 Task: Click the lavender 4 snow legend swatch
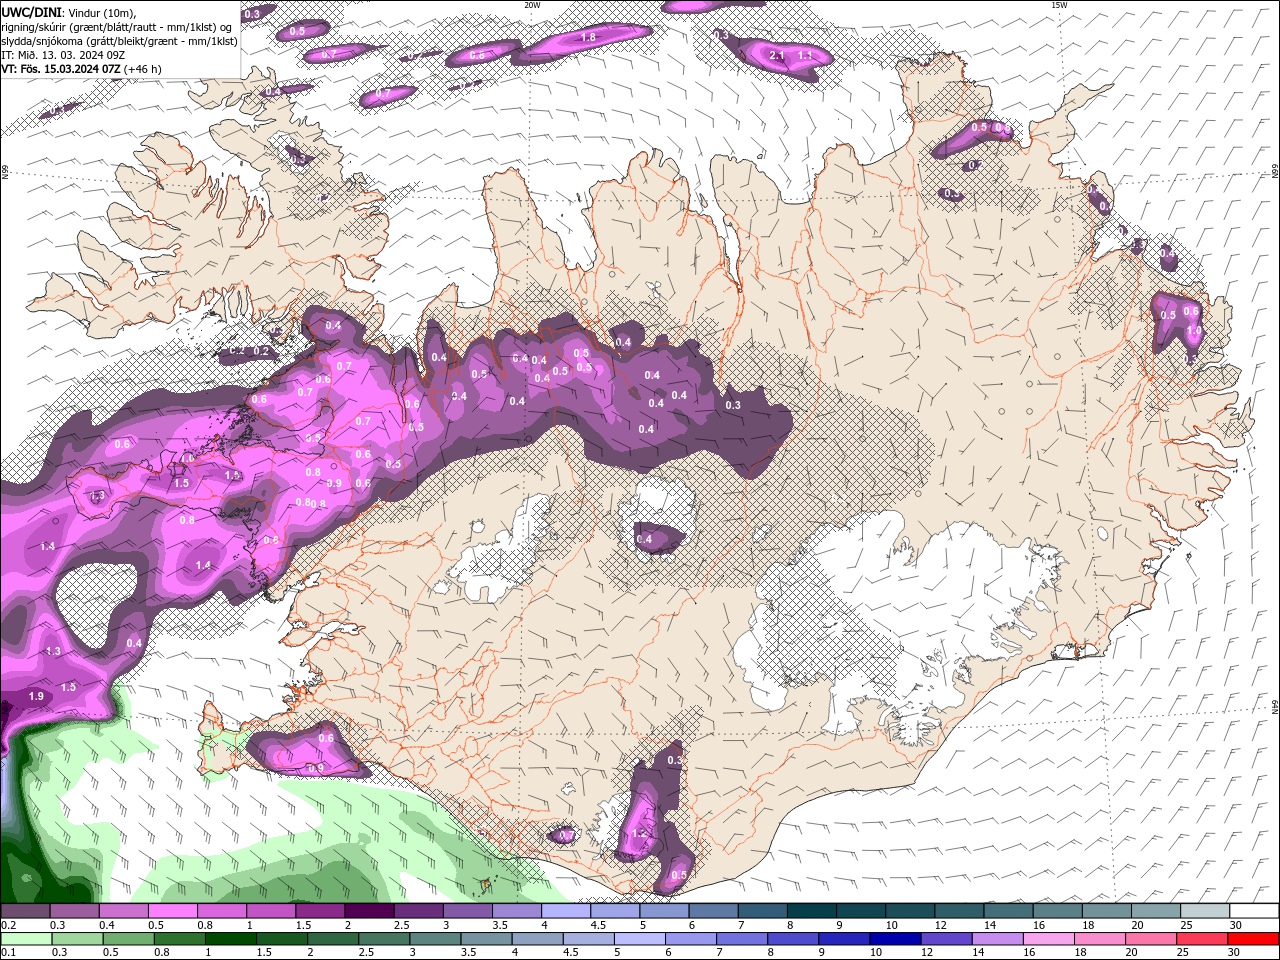[566, 911]
